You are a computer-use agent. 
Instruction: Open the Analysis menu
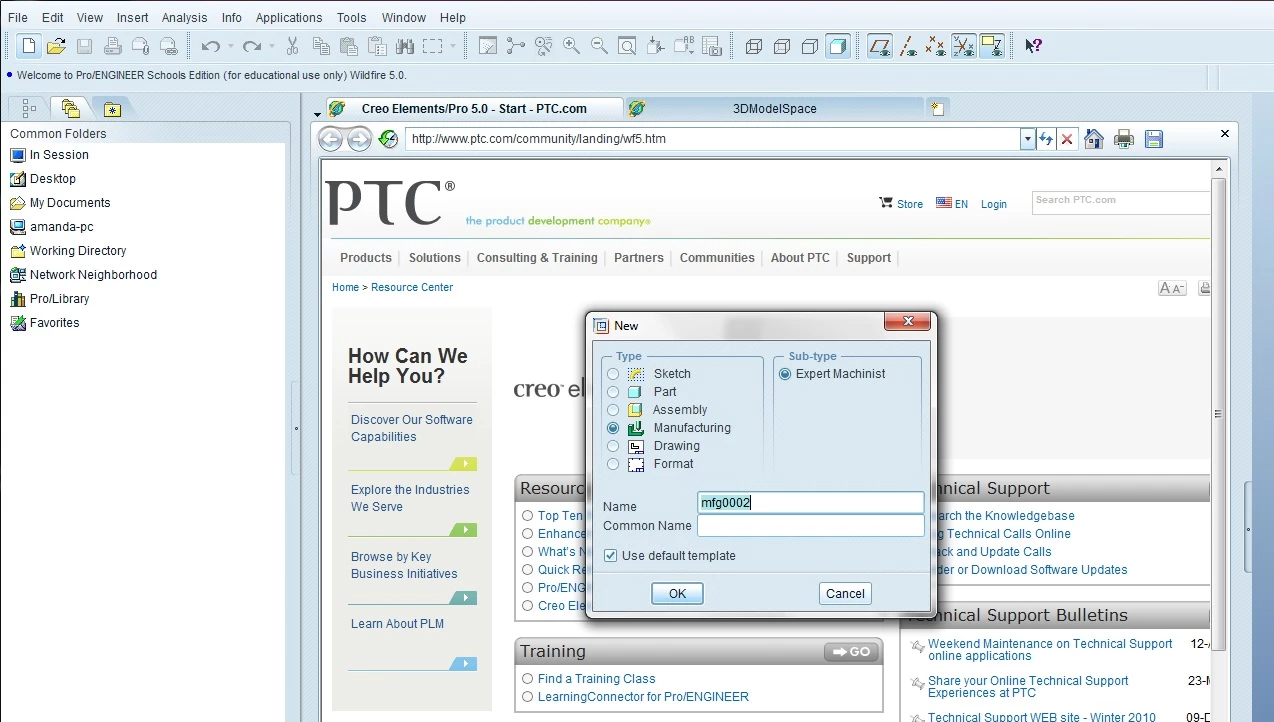click(x=185, y=17)
